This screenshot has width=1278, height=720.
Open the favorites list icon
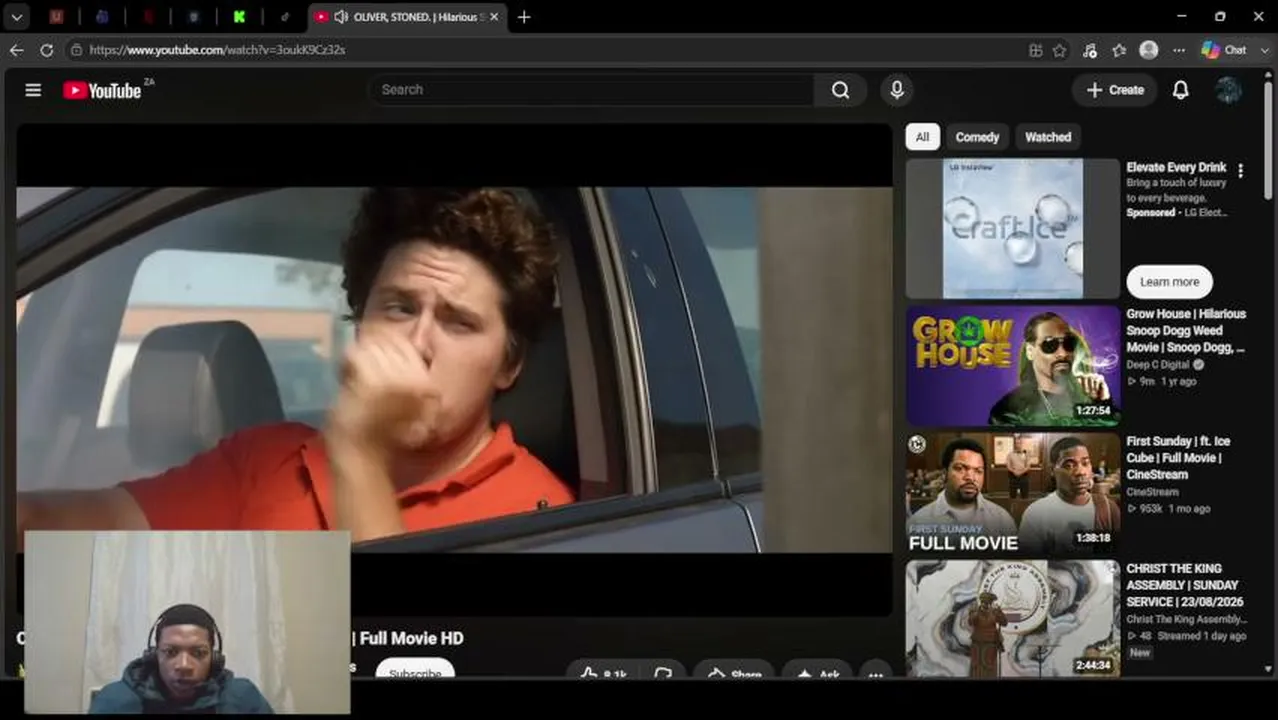coord(1119,50)
